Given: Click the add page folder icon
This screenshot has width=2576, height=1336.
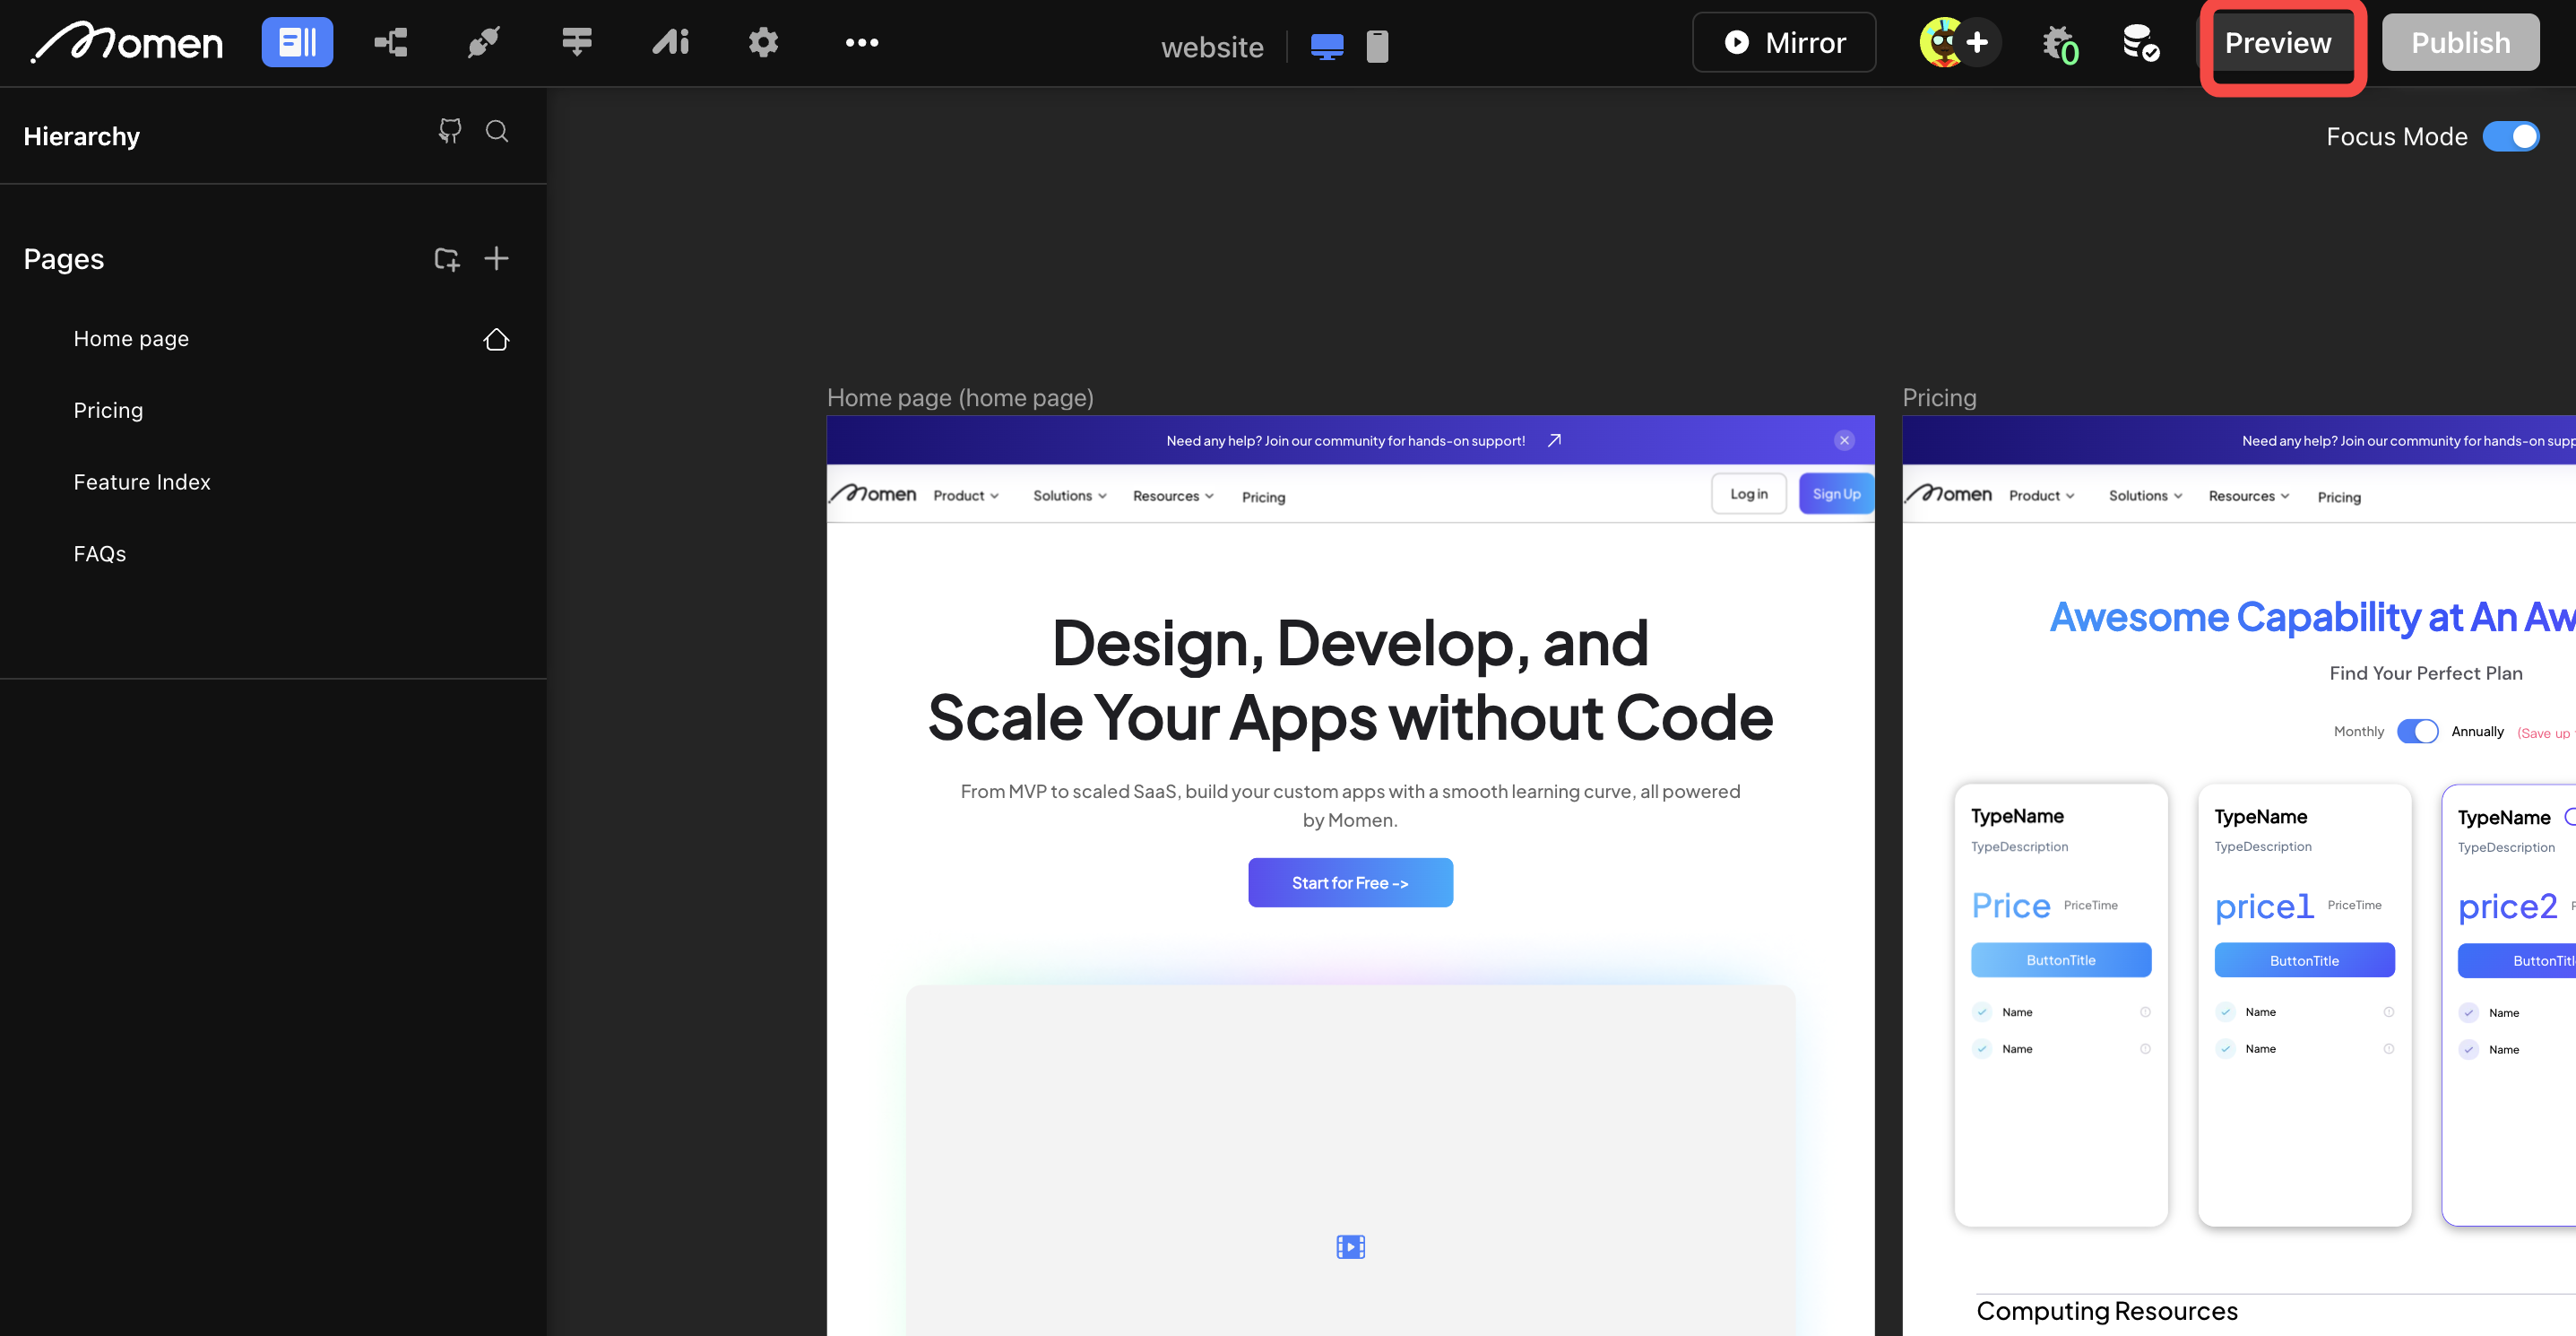Looking at the screenshot, I should 446,259.
